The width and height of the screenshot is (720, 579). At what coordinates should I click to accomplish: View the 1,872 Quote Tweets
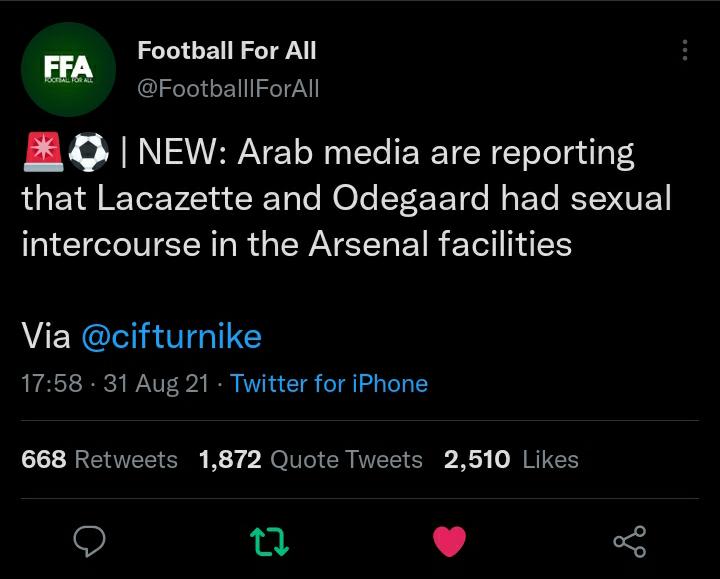pyautogui.click(x=310, y=459)
